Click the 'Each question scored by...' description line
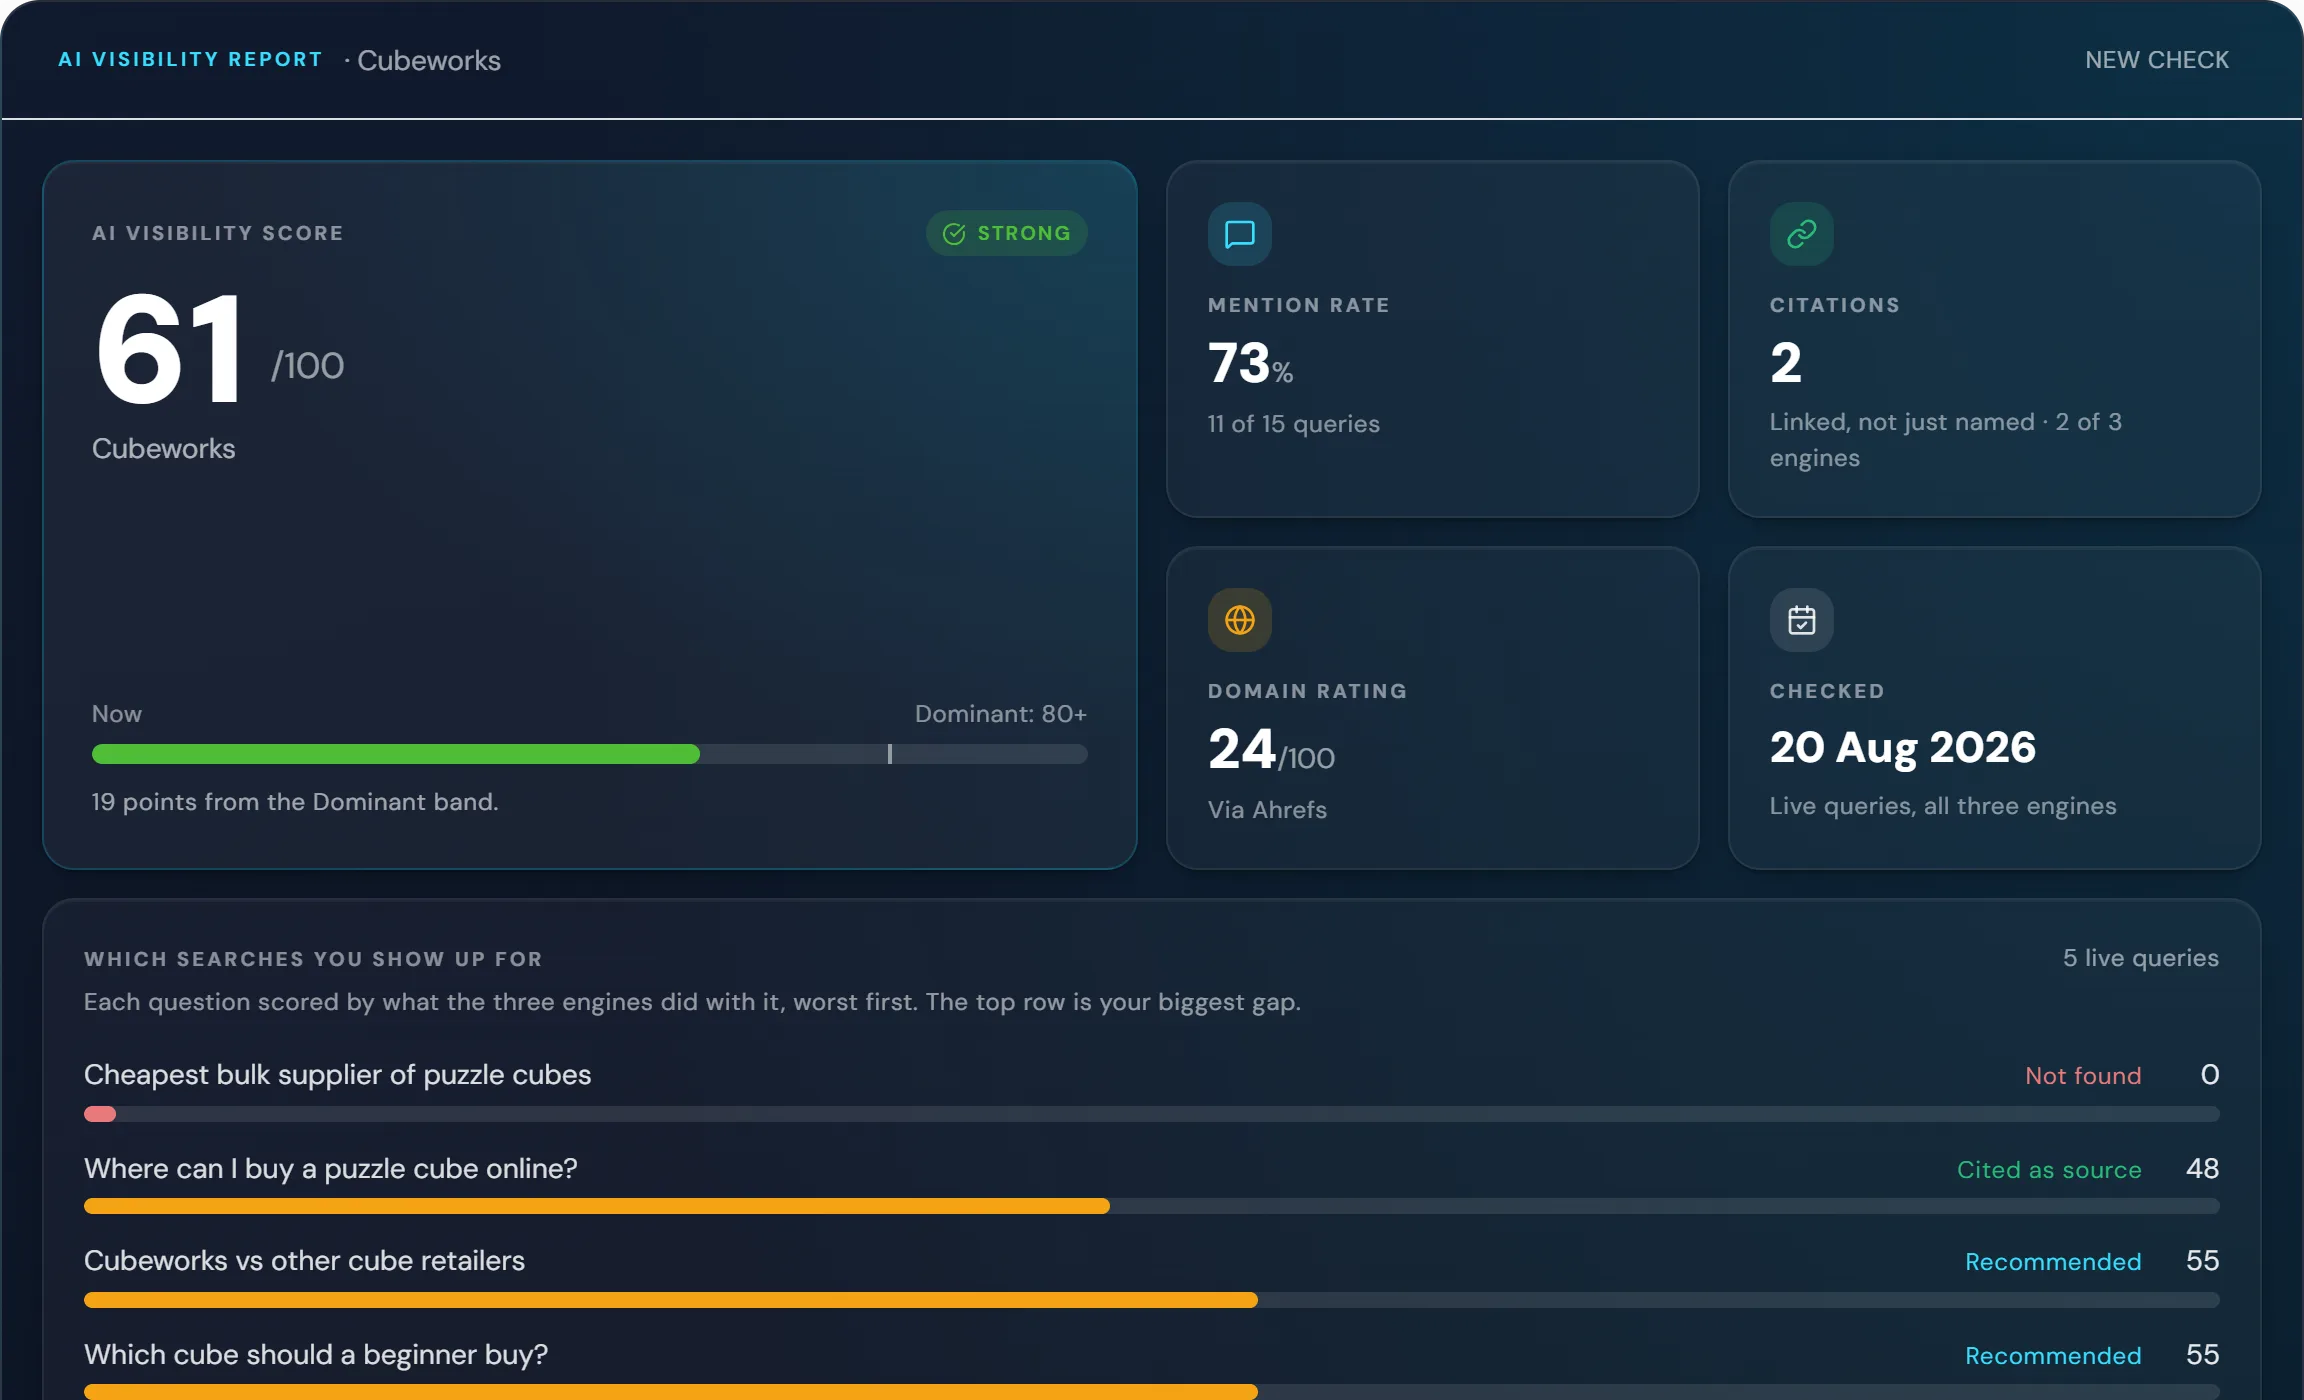Screen dimensions: 2304x1400 tap(692, 1002)
